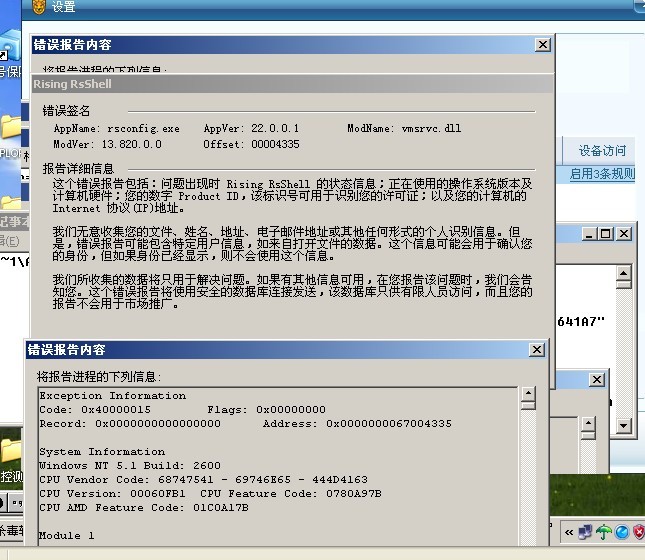The height and width of the screenshot is (560, 645).
Task: Click the 报告详细信息 section heading
Action: click(x=78, y=169)
